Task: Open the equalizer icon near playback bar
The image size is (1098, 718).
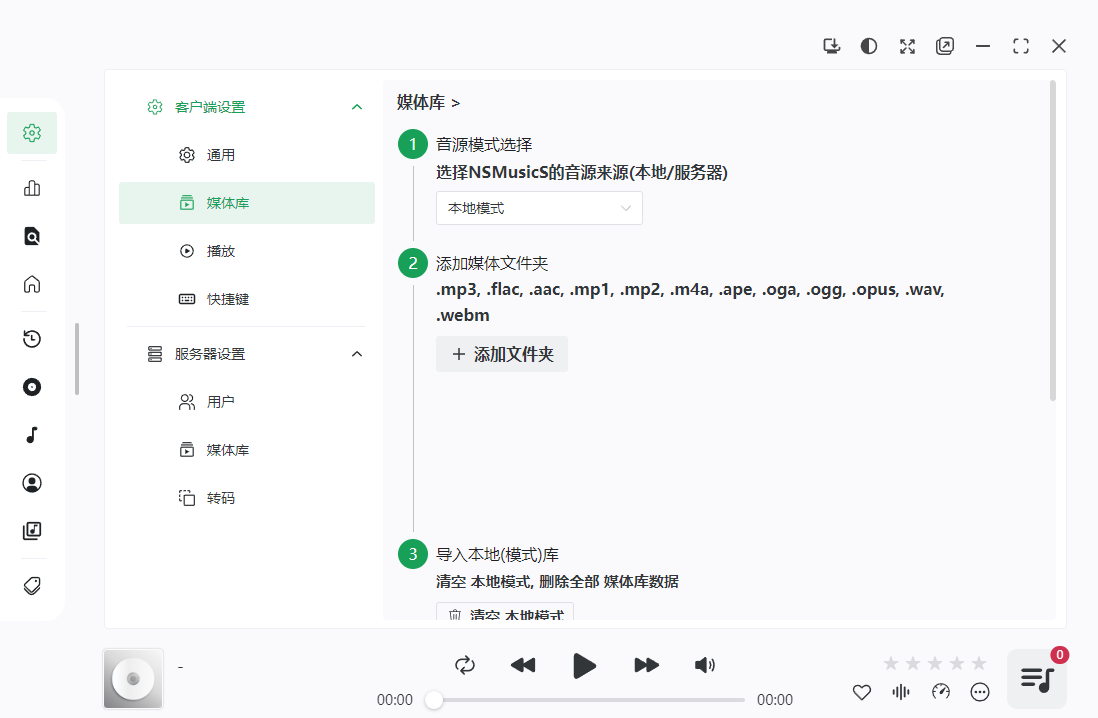Action: click(x=900, y=691)
